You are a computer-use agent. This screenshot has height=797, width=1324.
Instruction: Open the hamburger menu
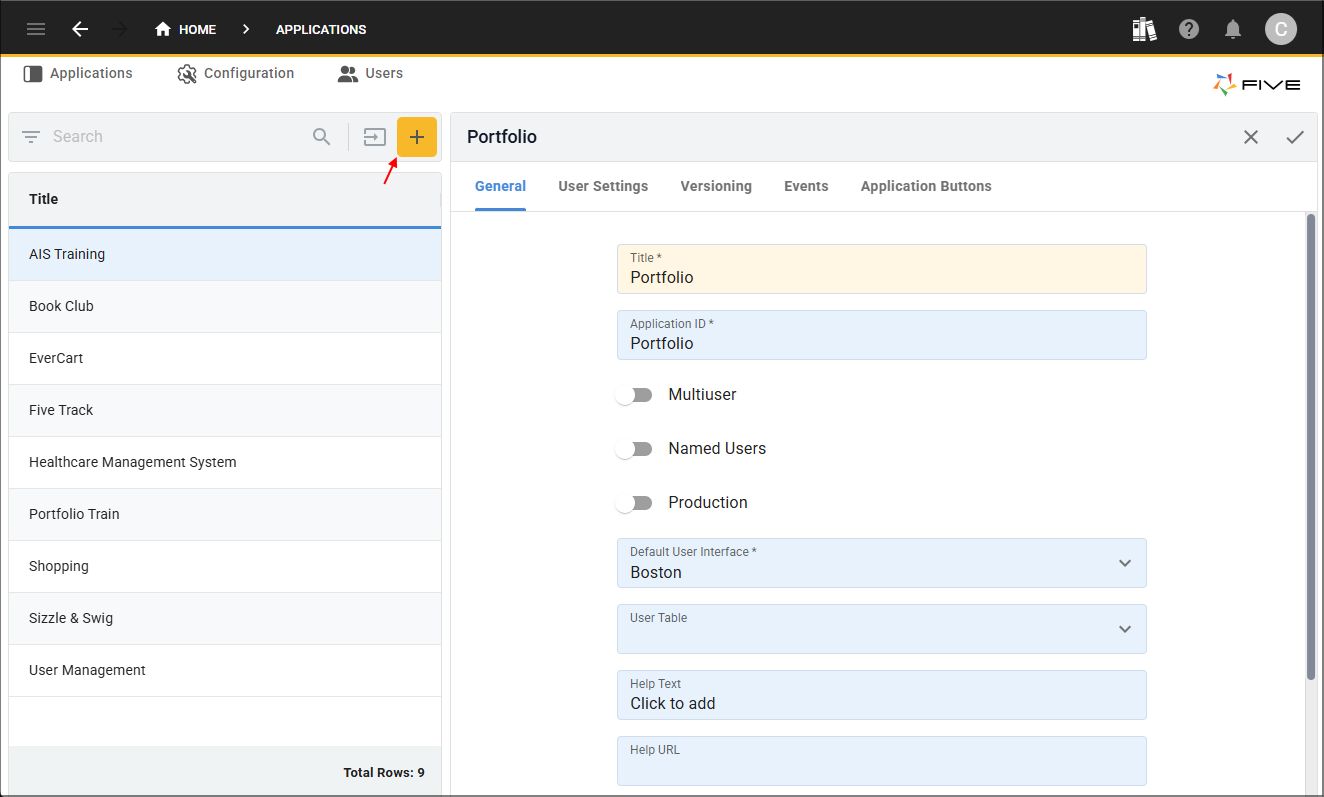click(x=36, y=29)
